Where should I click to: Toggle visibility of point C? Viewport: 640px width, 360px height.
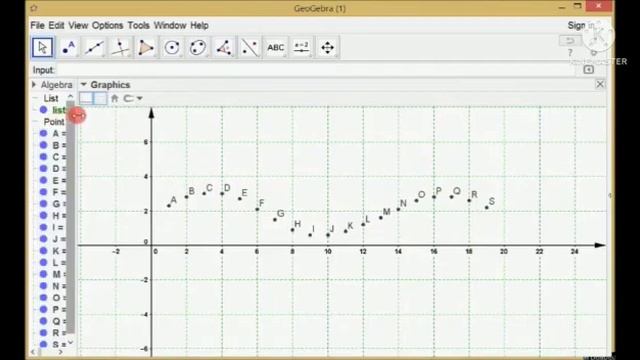click(43, 157)
